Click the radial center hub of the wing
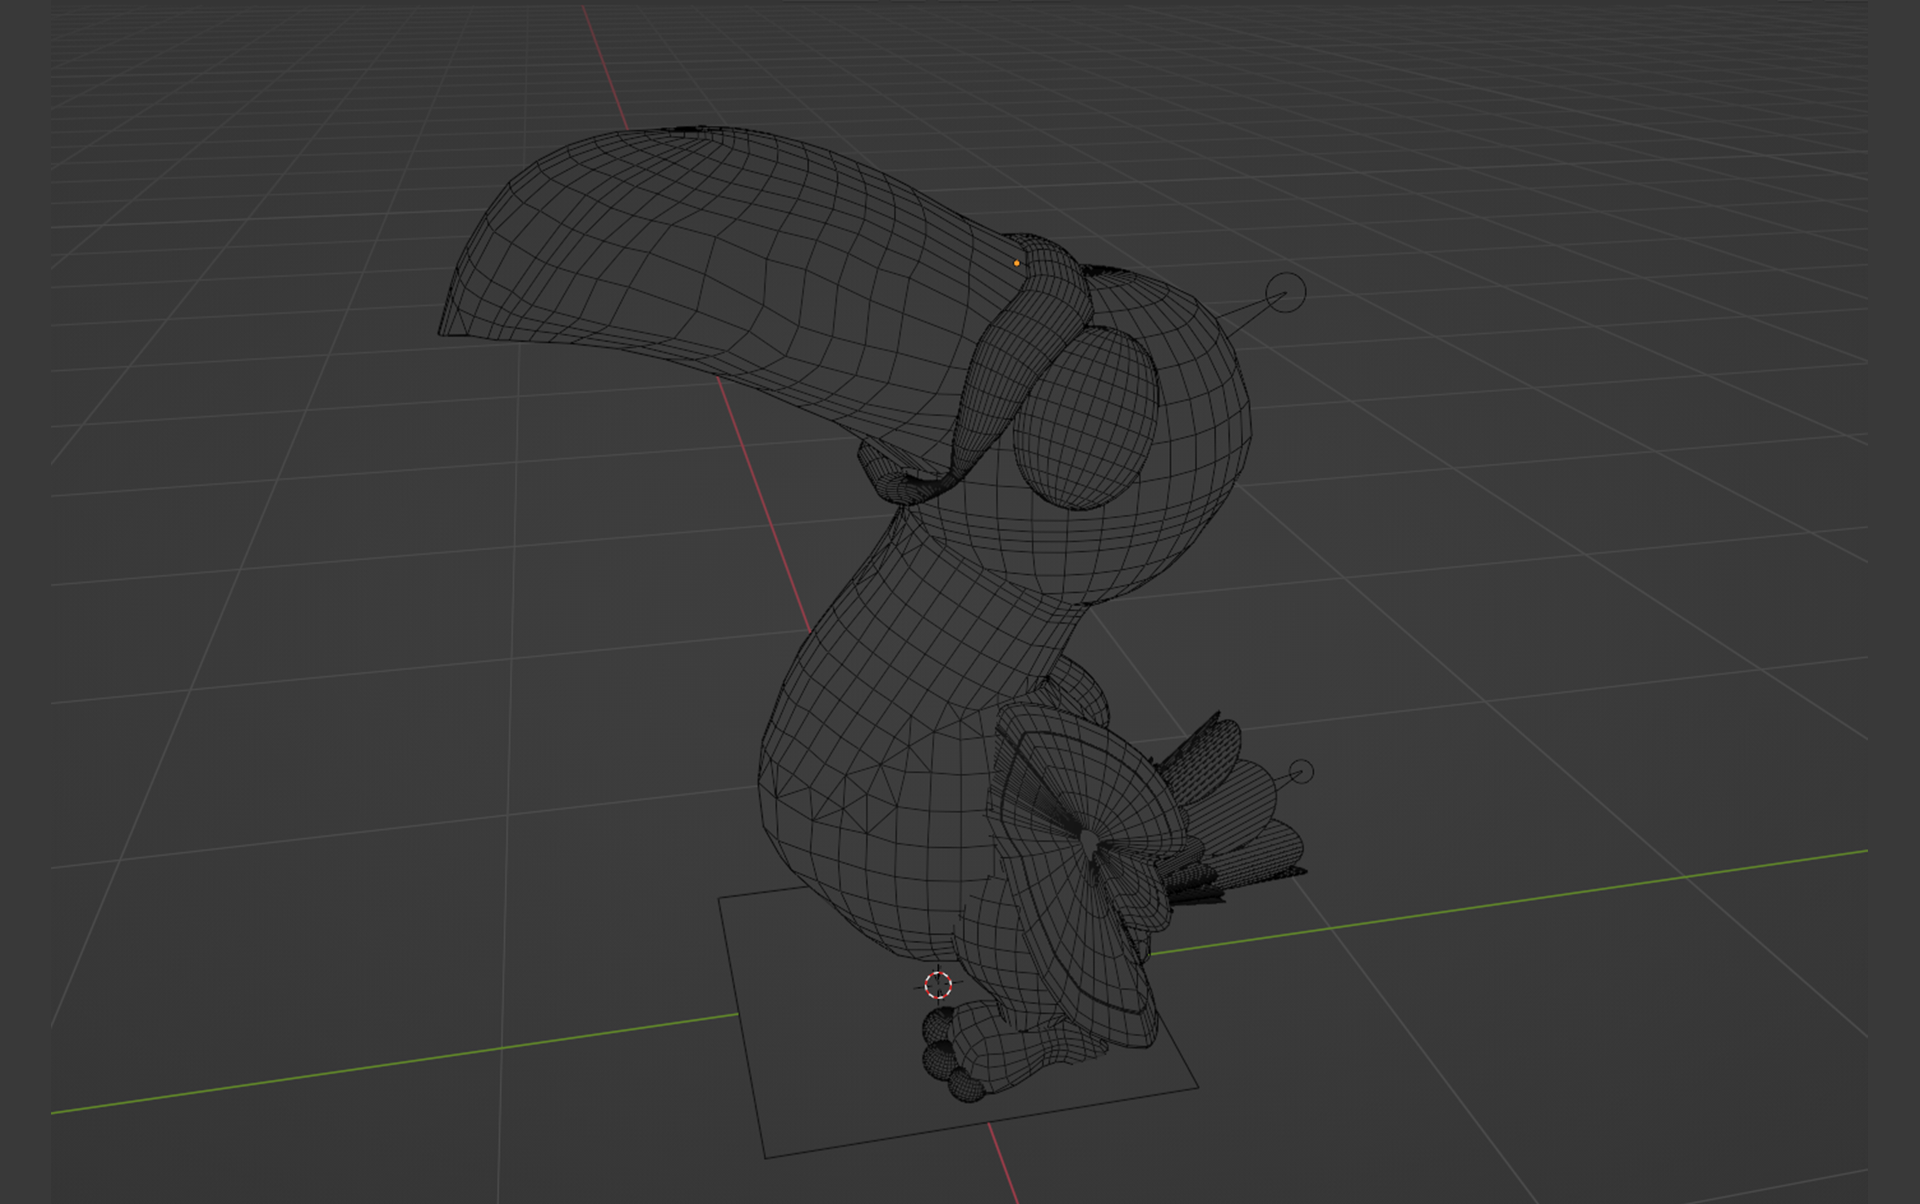The height and width of the screenshot is (1204, 1920). [1089, 843]
